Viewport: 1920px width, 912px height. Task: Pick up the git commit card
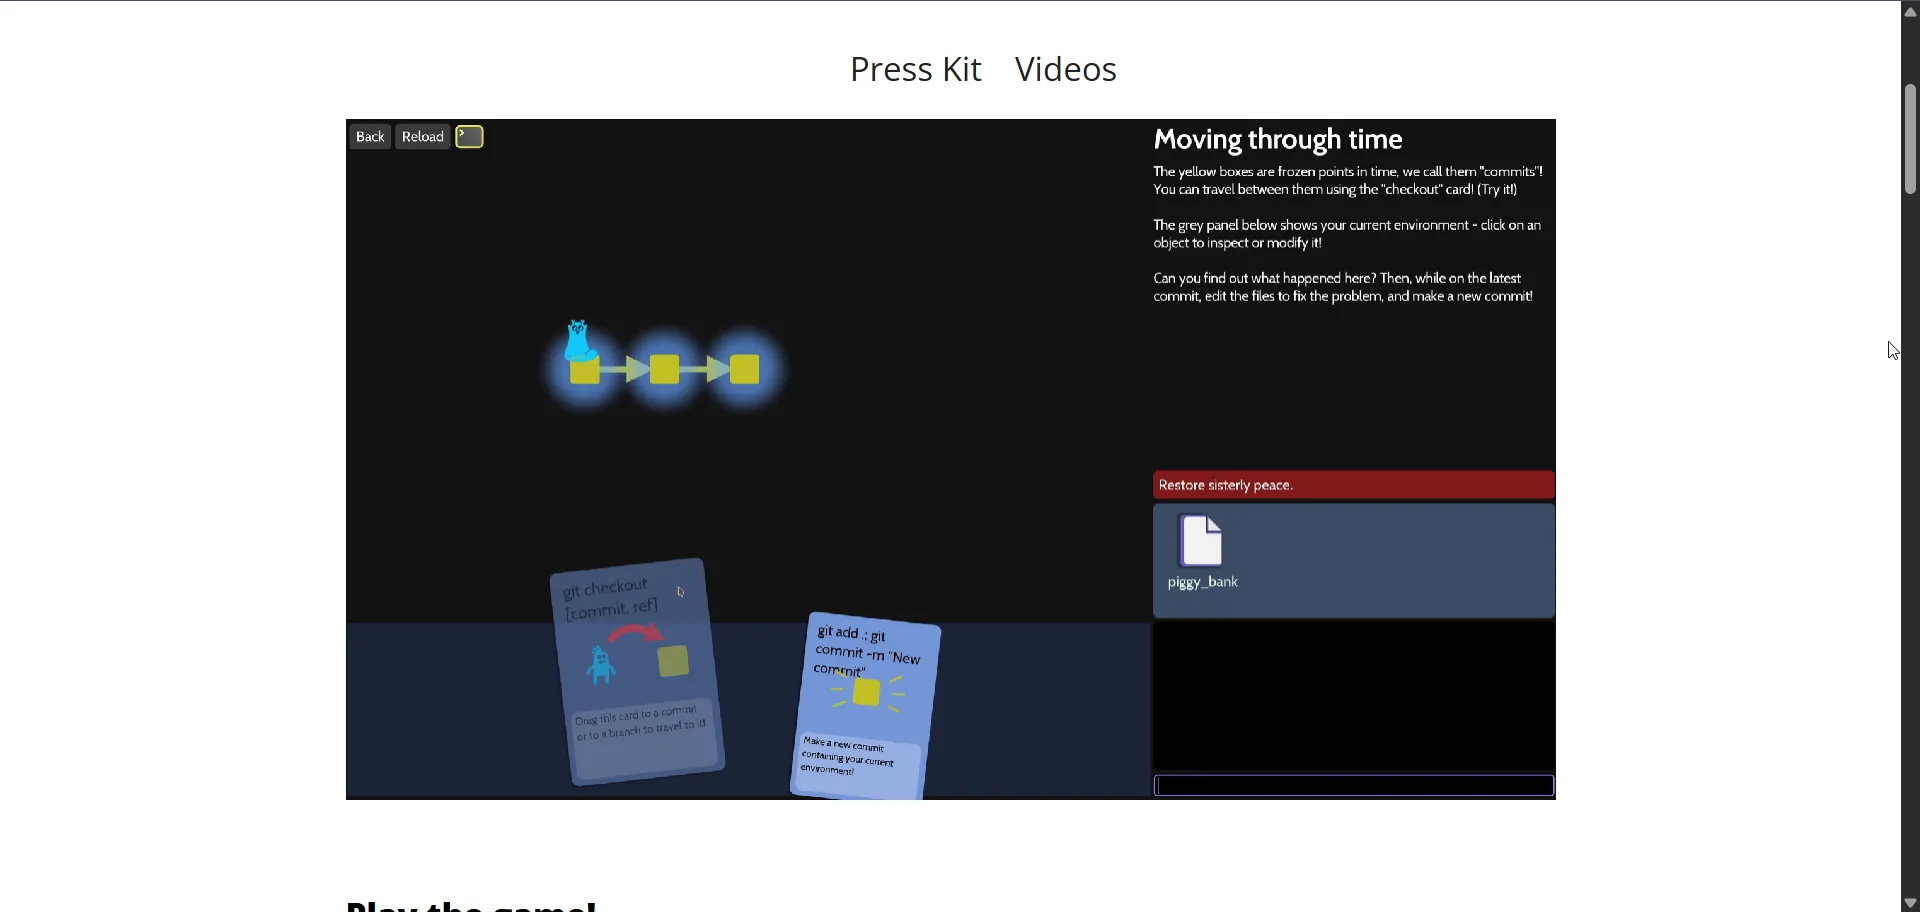click(x=866, y=700)
